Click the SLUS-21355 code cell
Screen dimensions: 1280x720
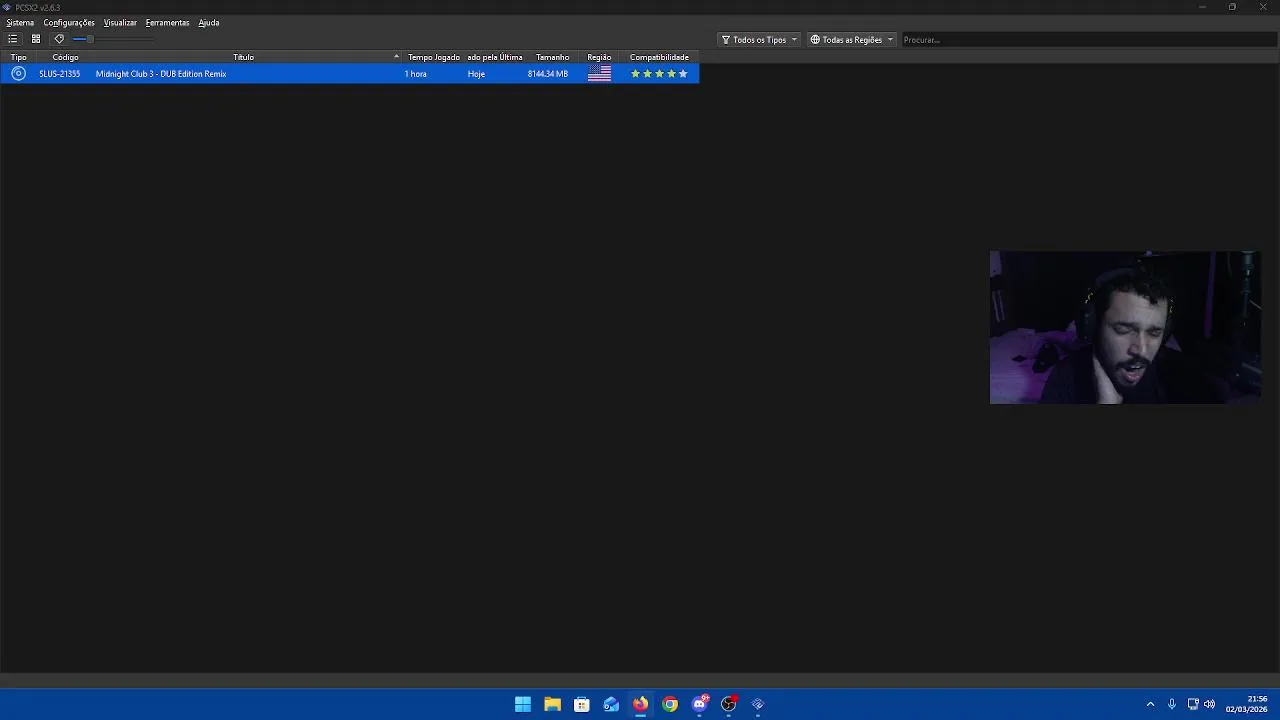(x=60, y=74)
